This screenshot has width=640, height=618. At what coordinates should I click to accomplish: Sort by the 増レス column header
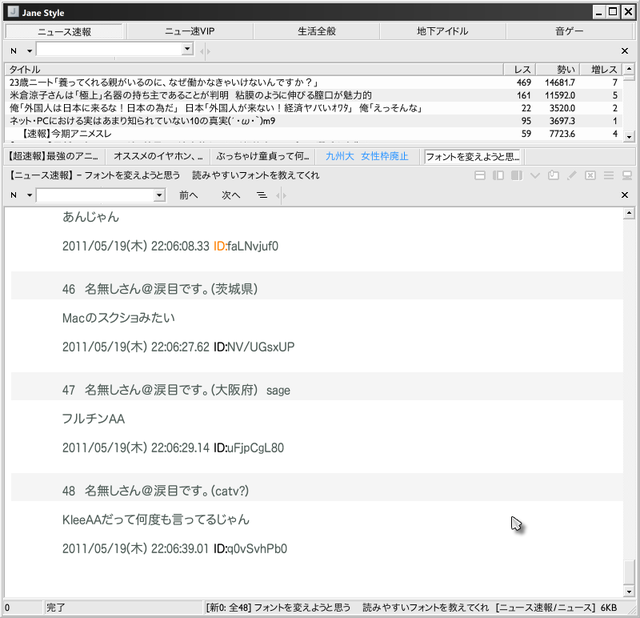[x=602, y=69]
